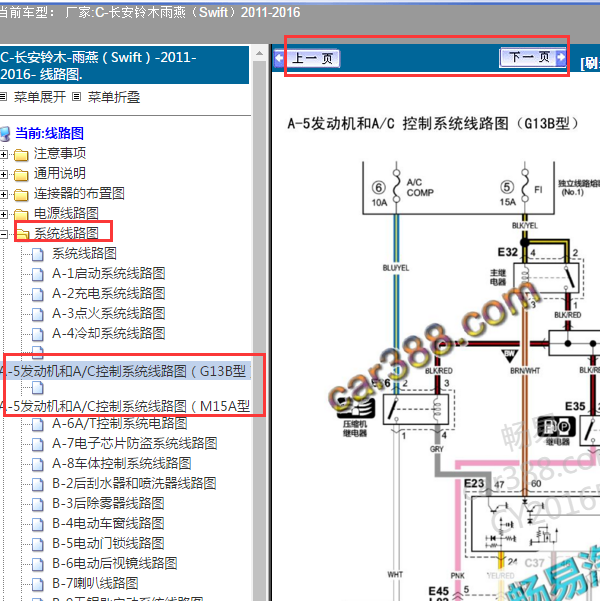Open A-4冷却系统线路图 page
This screenshot has width=600, height=601.
(109, 333)
